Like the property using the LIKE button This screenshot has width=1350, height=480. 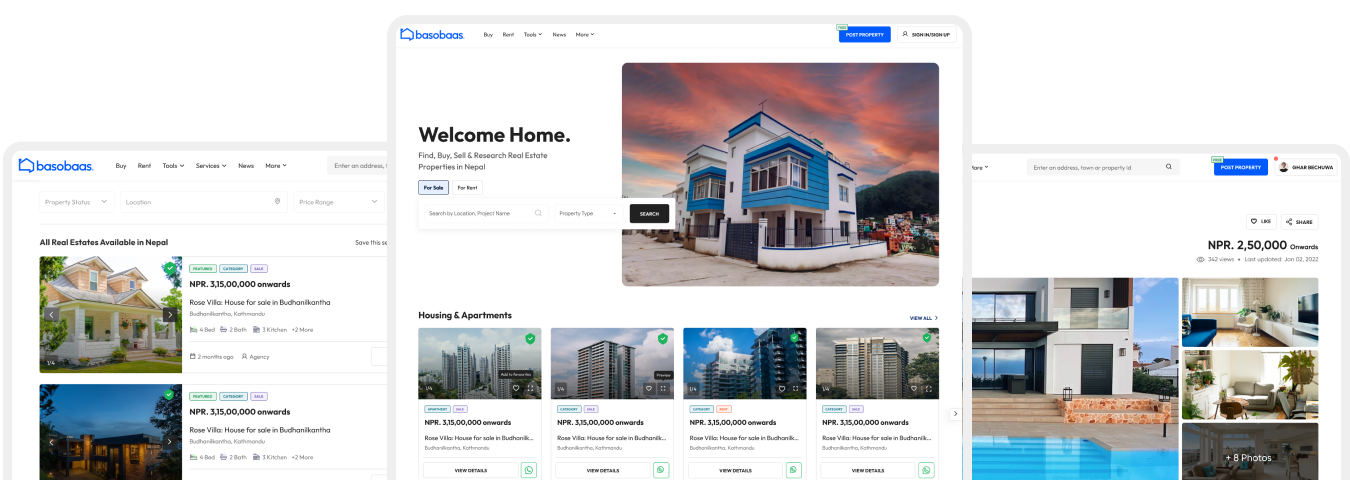pyautogui.click(x=1260, y=221)
